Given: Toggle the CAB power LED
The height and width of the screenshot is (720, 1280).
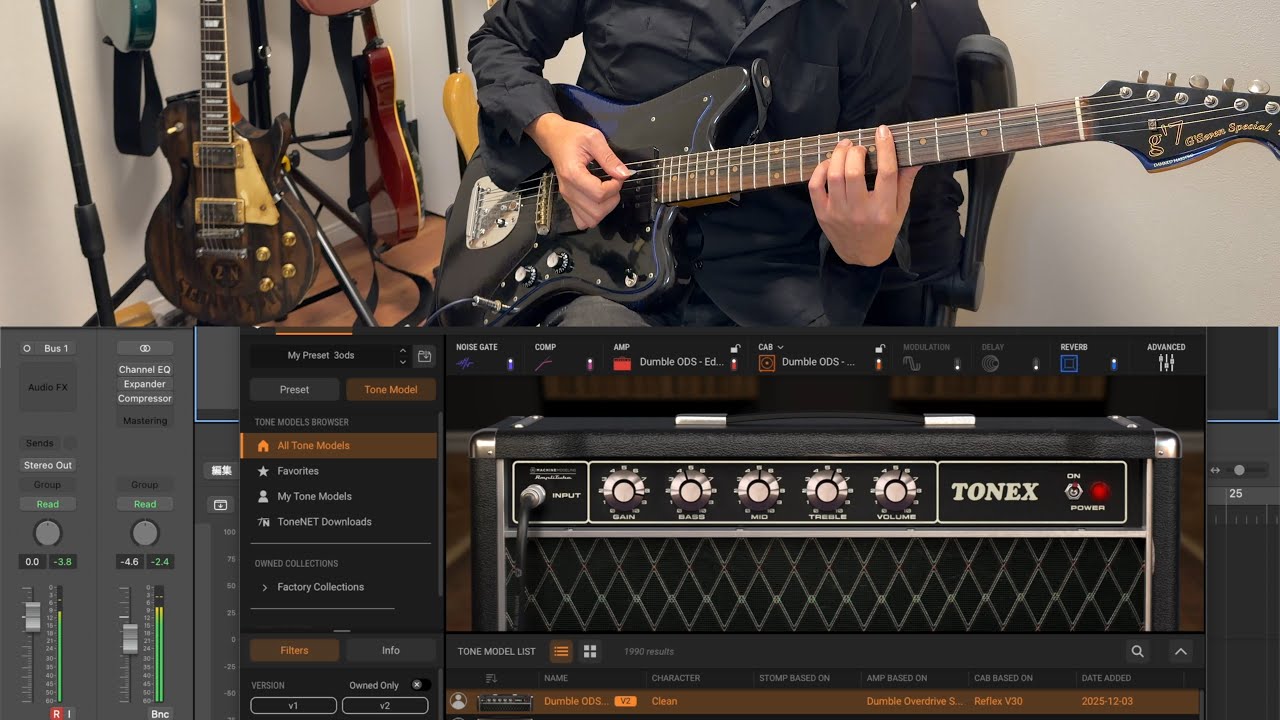Looking at the screenshot, I should point(879,364).
